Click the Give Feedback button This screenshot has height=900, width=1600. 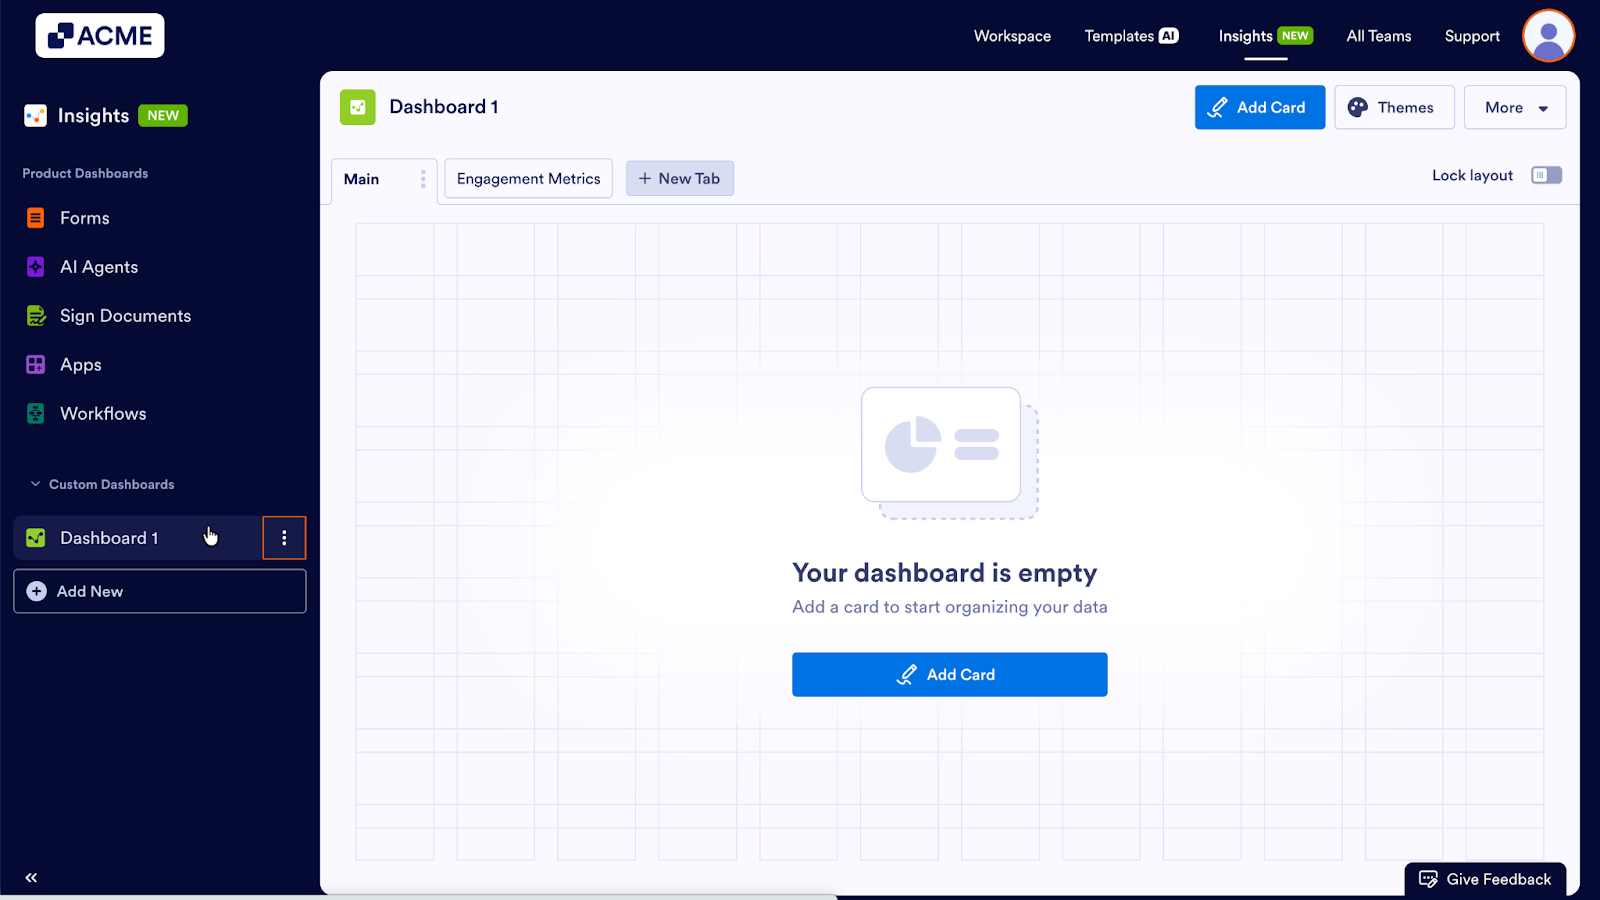1485,878
